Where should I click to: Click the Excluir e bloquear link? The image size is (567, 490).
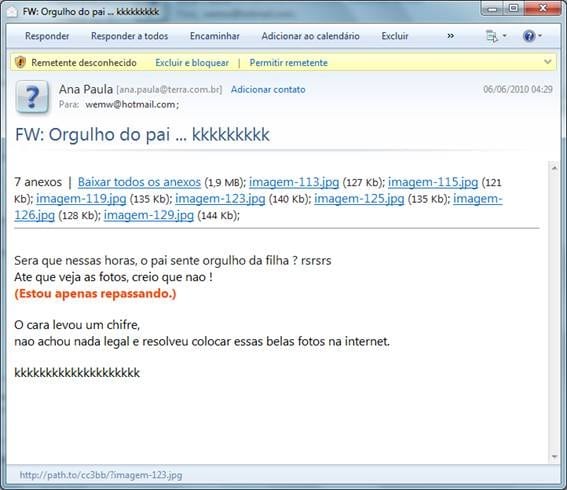(x=192, y=63)
